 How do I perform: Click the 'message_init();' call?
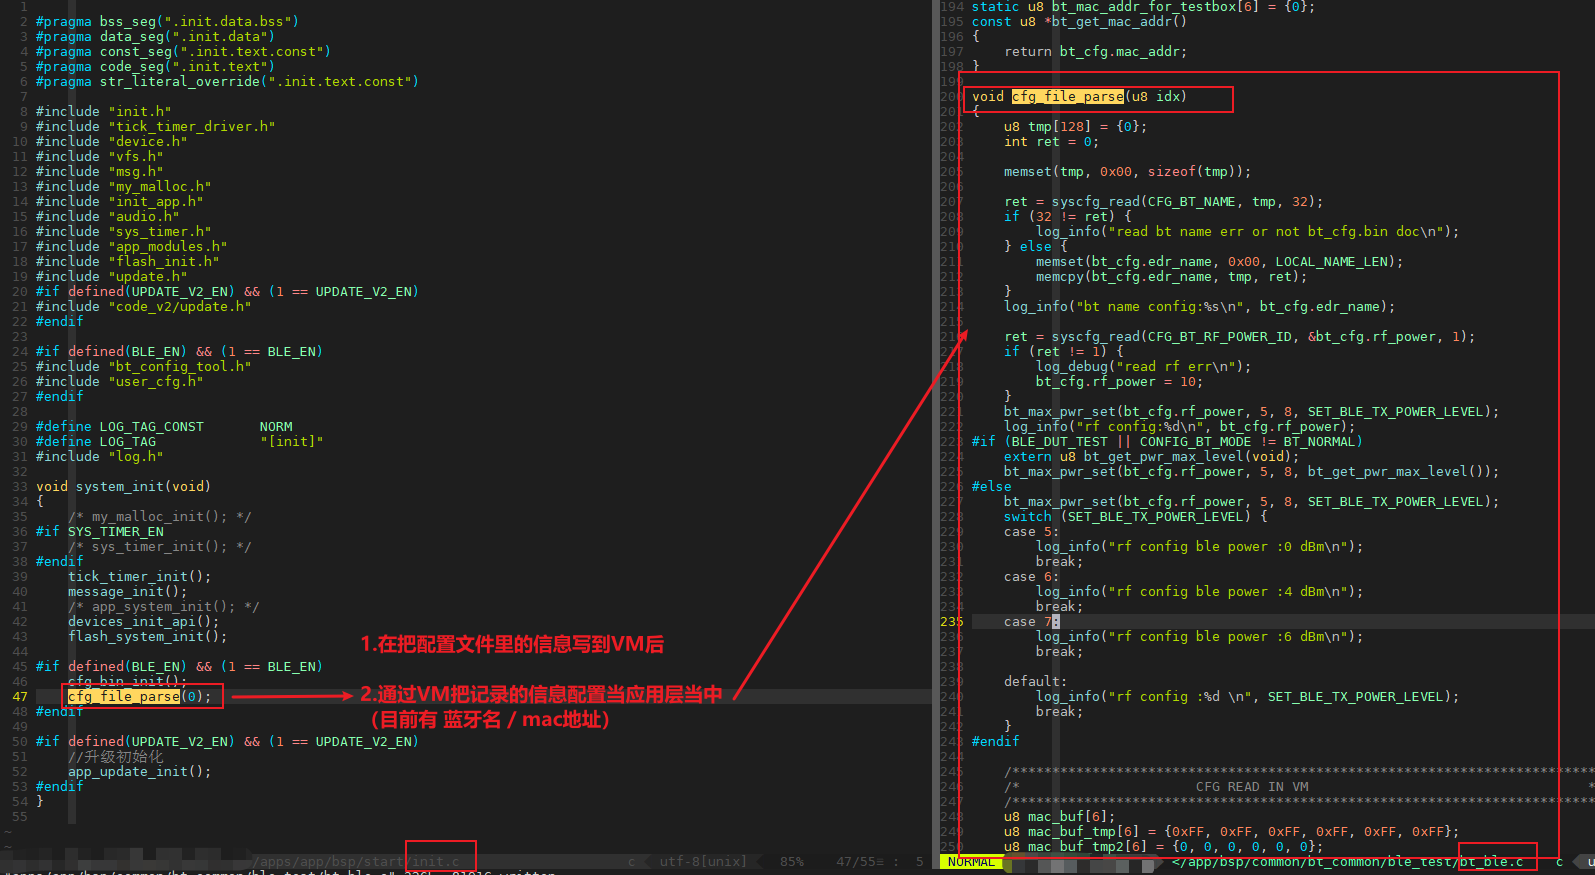[127, 591]
